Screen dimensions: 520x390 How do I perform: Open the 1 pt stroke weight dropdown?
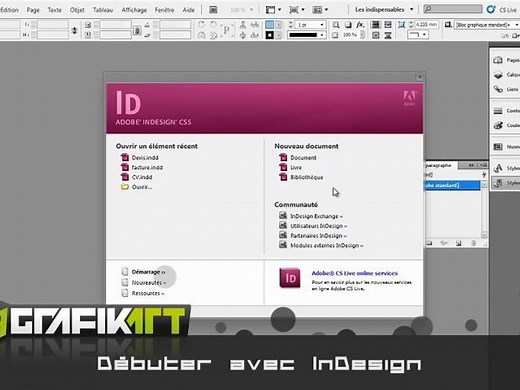pos(322,25)
